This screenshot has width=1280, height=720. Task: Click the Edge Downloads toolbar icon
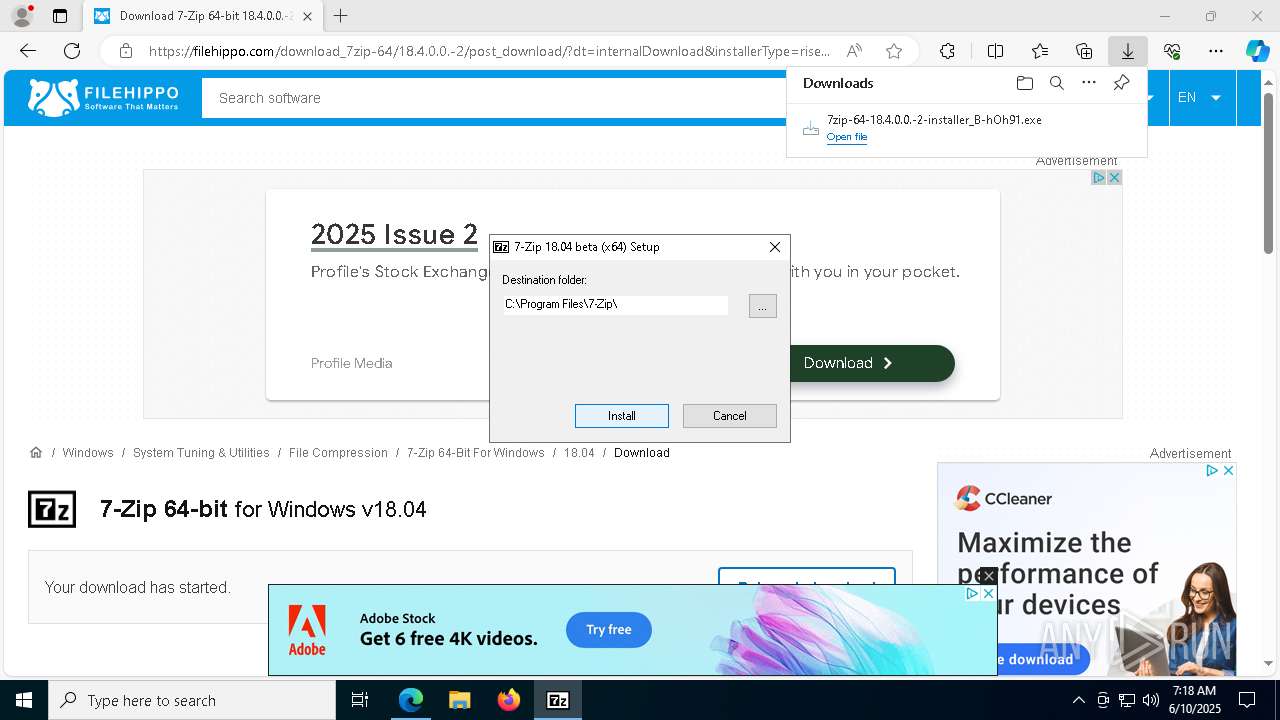[1127, 51]
